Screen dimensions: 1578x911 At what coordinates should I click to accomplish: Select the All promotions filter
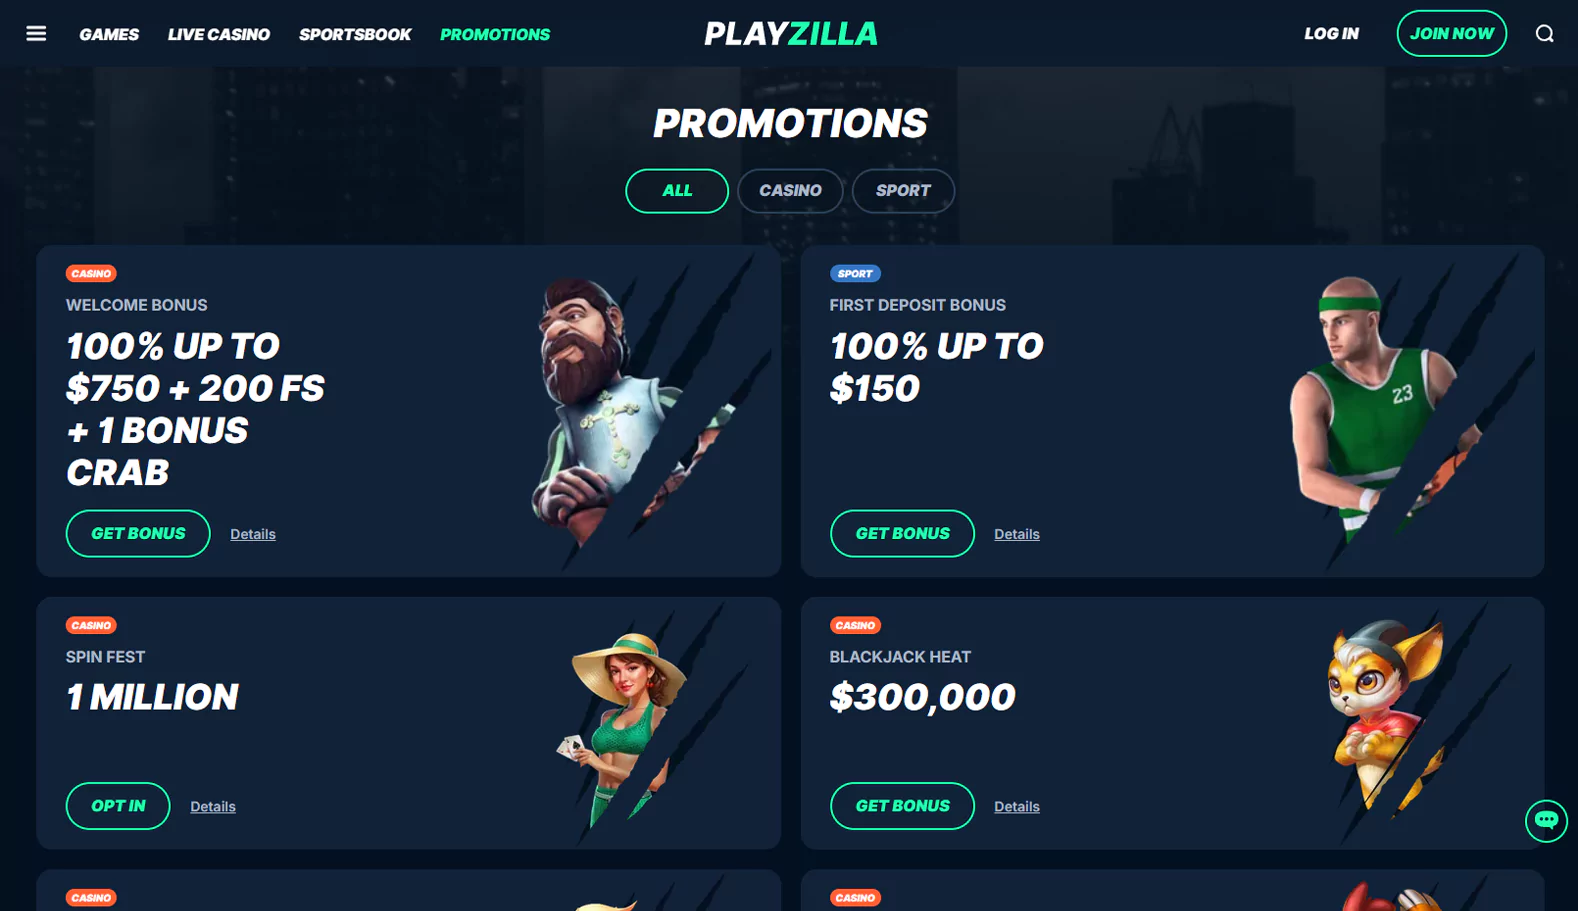tap(677, 191)
